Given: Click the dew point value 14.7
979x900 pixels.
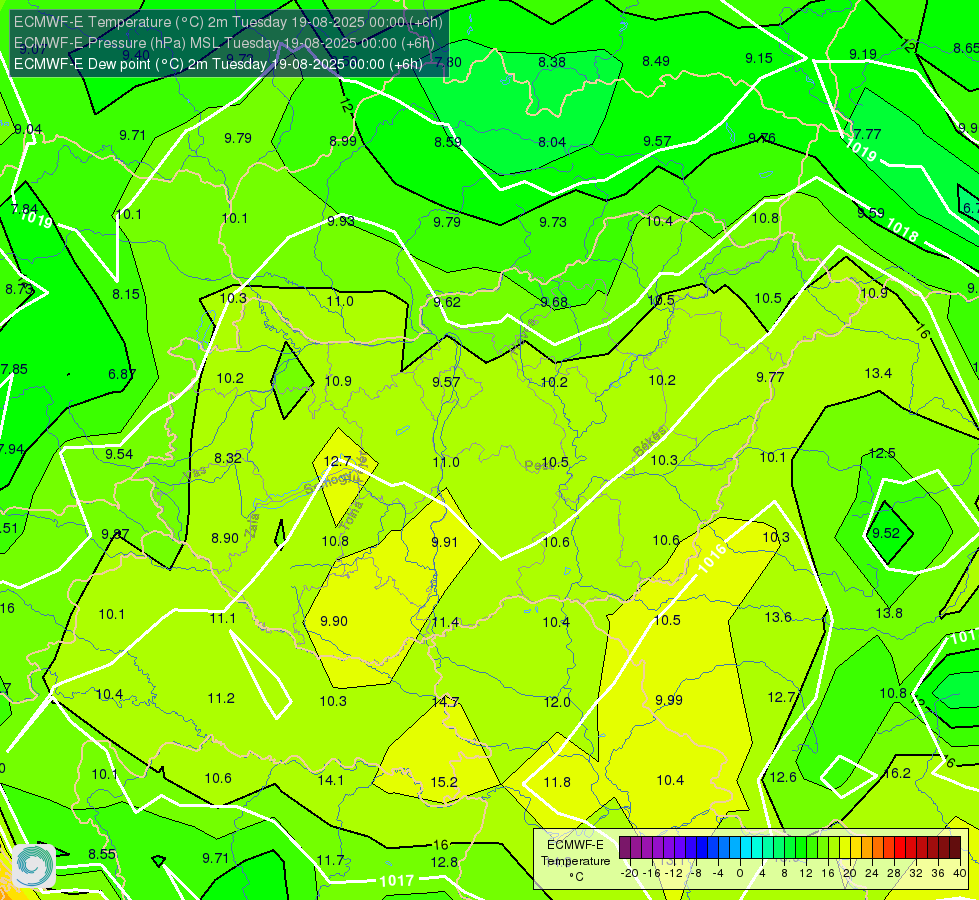Looking at the screenshot, I should point(446,702).
